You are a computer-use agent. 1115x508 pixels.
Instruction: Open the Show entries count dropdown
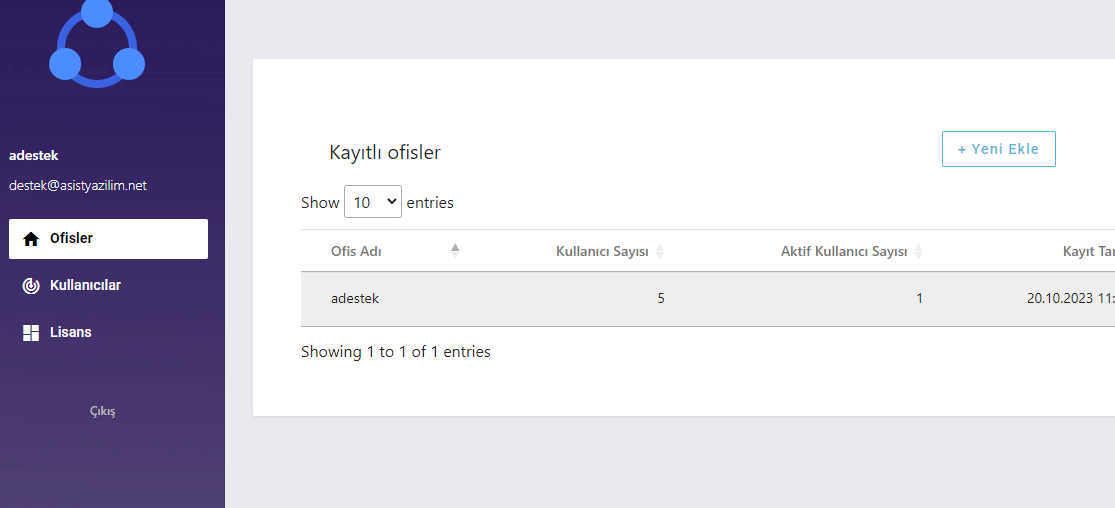click(x=372, y=202)
